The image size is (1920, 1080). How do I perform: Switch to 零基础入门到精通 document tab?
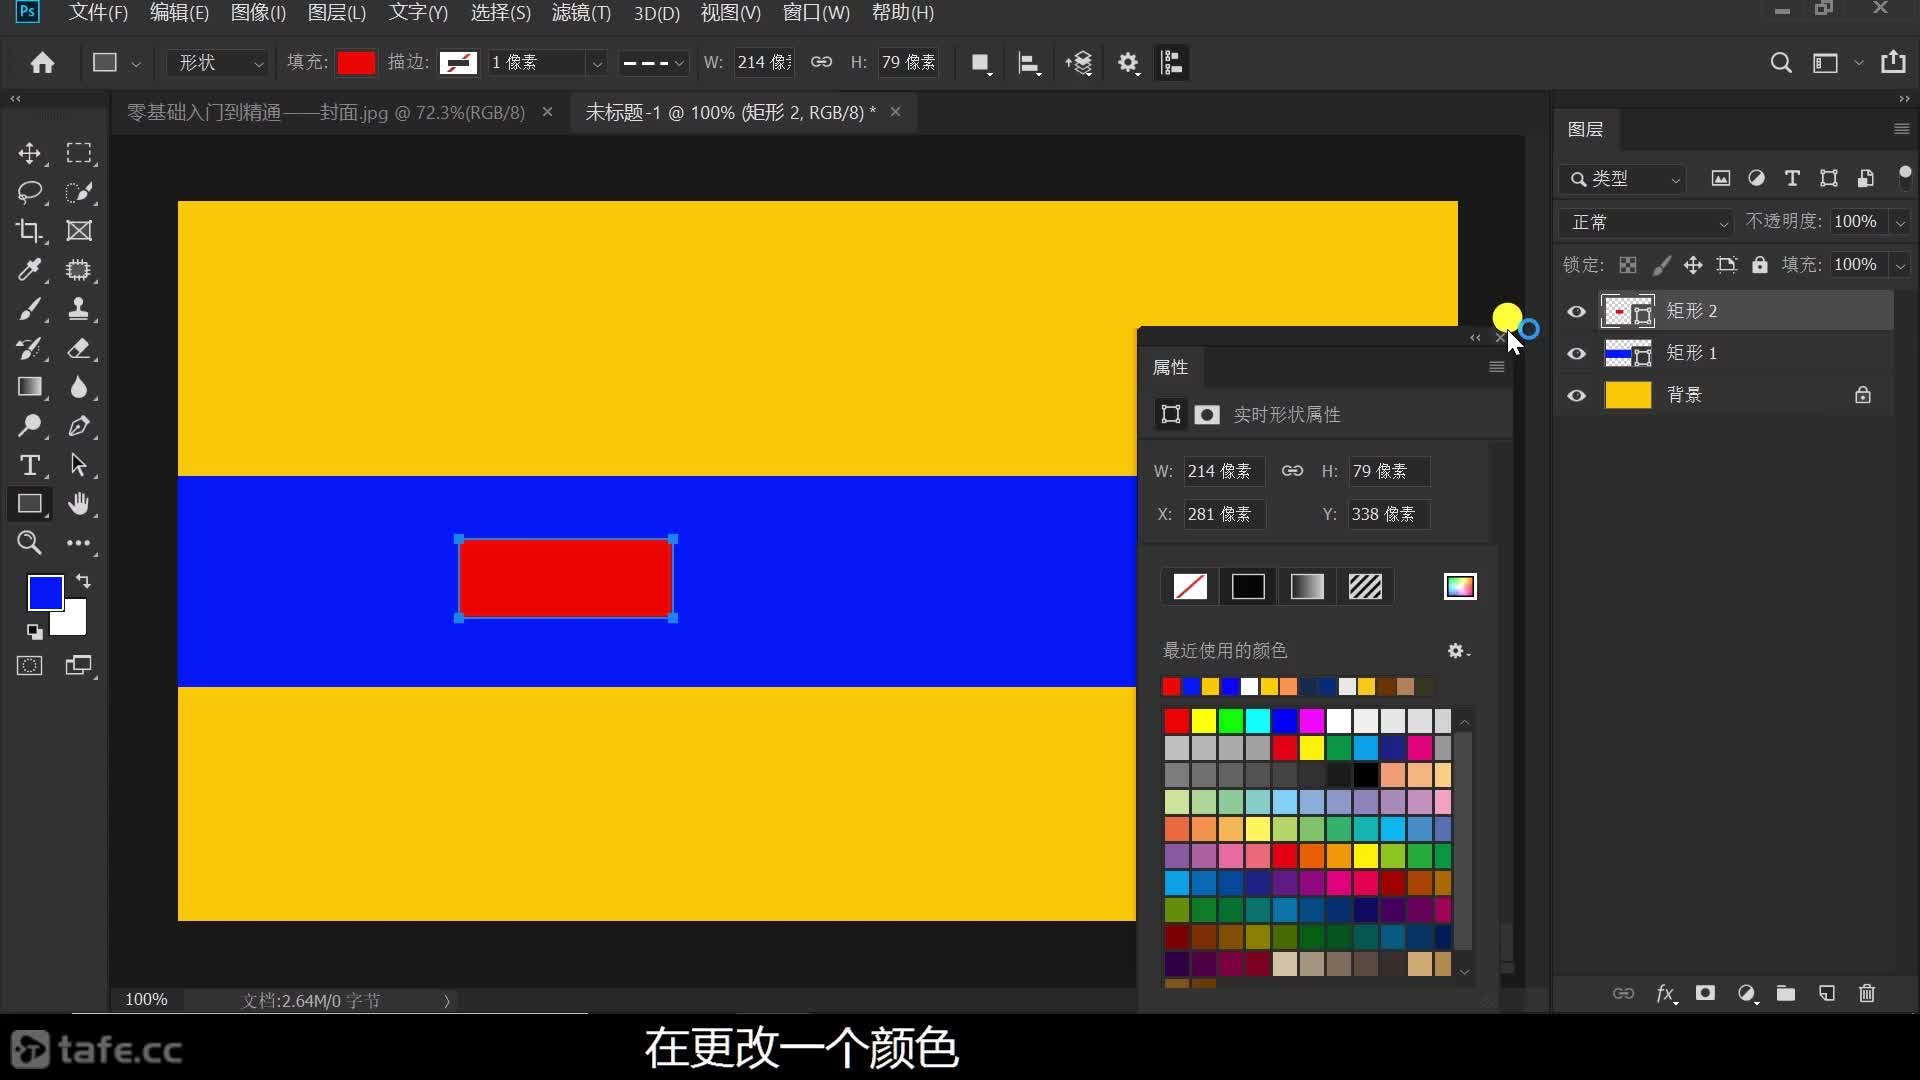point(326,113)
